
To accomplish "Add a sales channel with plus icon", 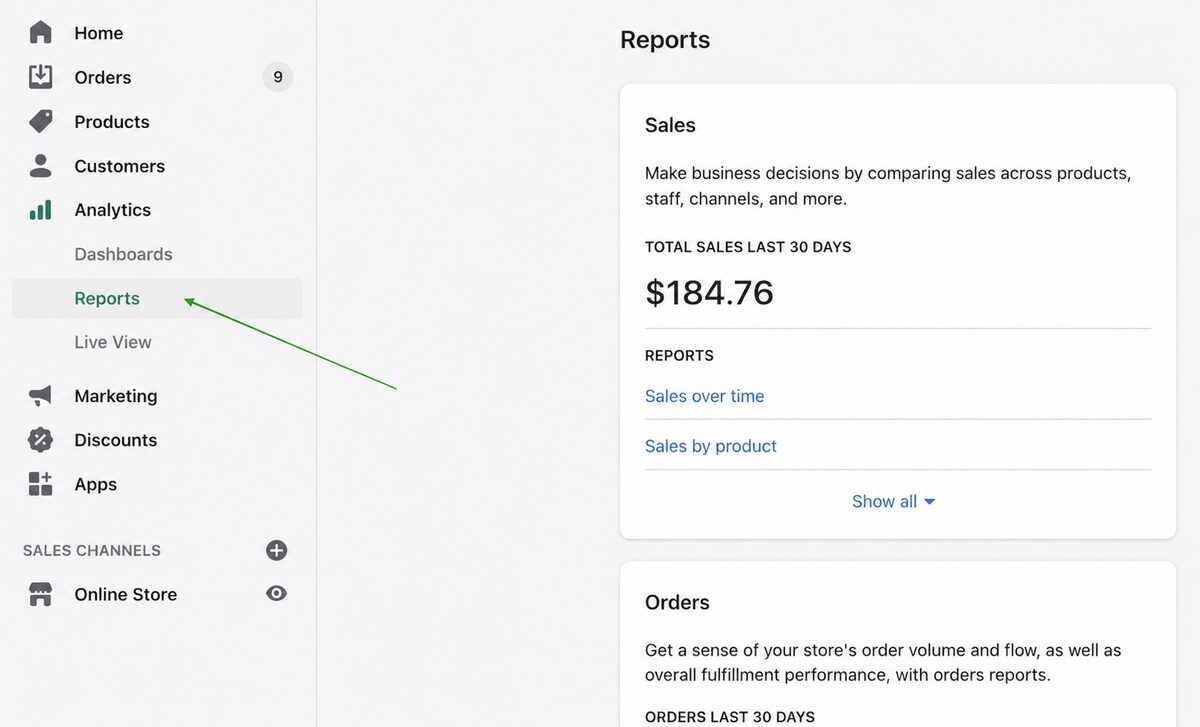I will tap(277, 550).
